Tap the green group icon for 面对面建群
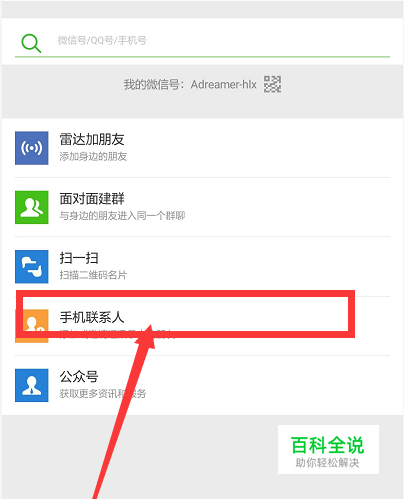 click(x=32, y=207)
